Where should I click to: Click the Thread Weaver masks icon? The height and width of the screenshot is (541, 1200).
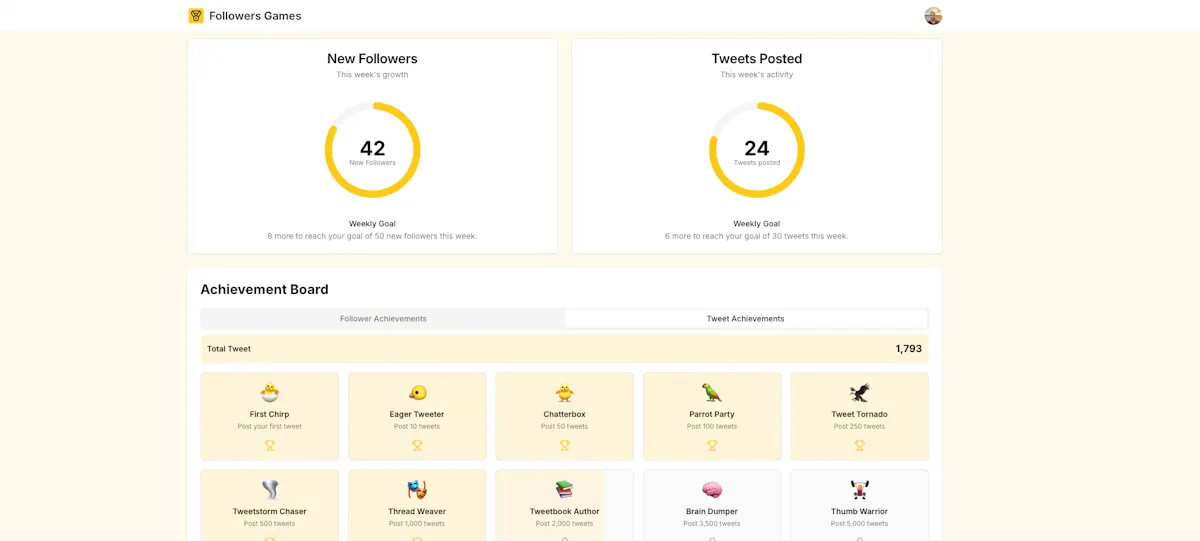point(417,490)
